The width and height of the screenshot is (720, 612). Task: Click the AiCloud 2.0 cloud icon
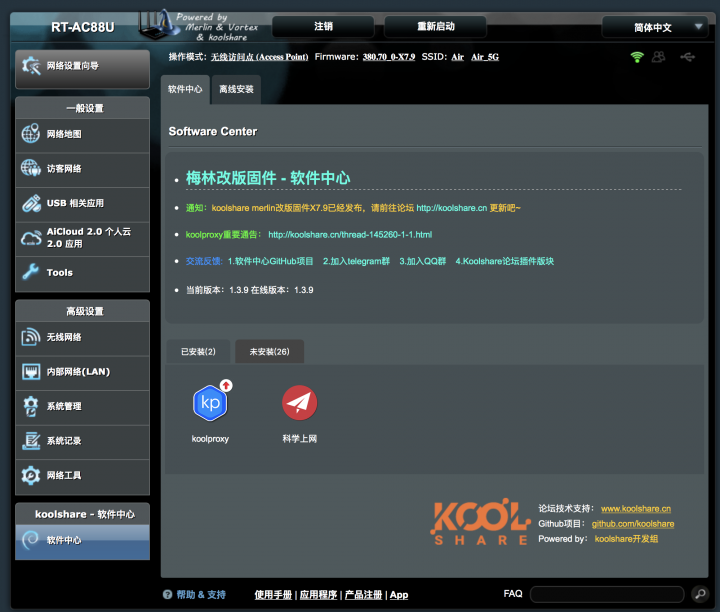click(31, 238)
